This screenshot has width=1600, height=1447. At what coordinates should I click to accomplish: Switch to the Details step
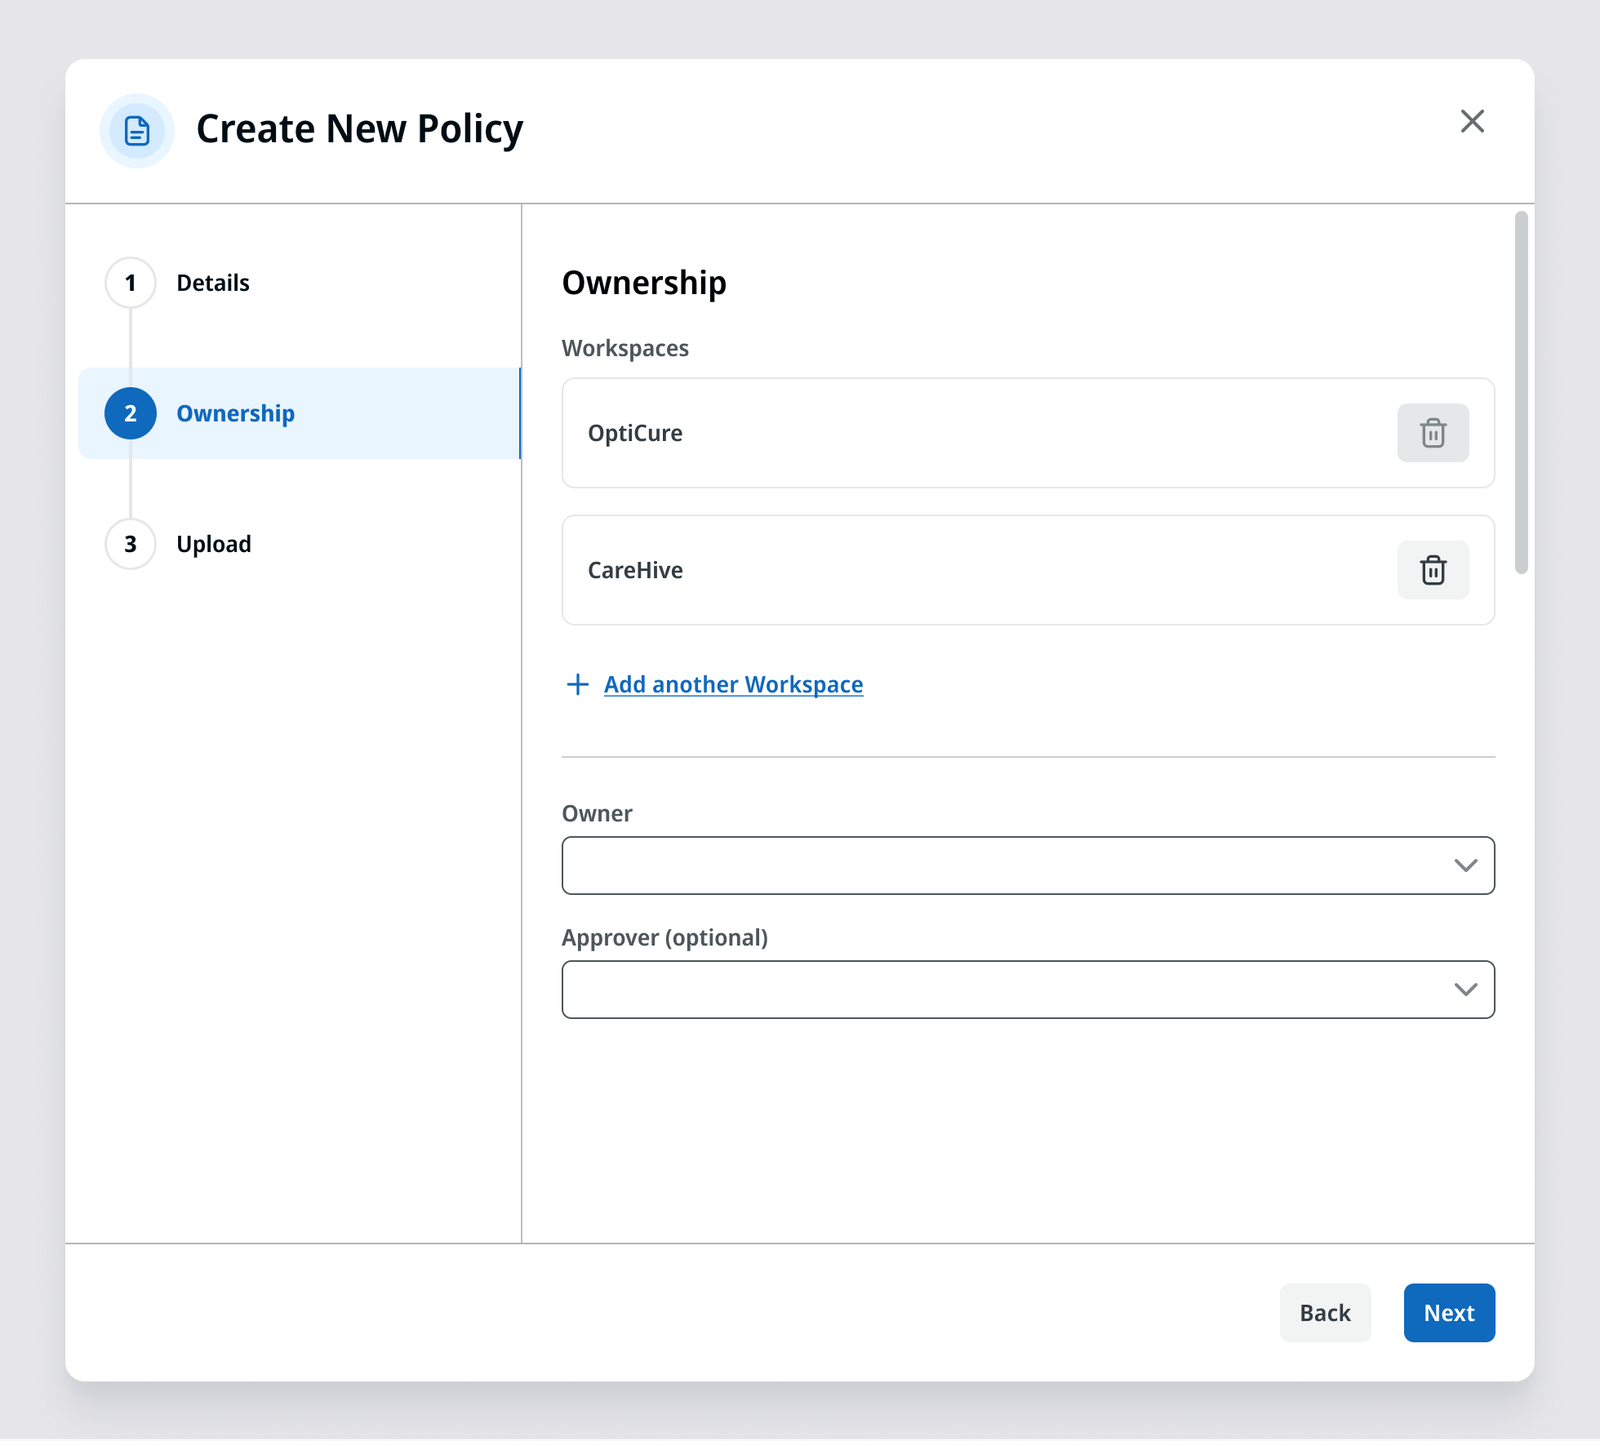[x=212, y=282]
